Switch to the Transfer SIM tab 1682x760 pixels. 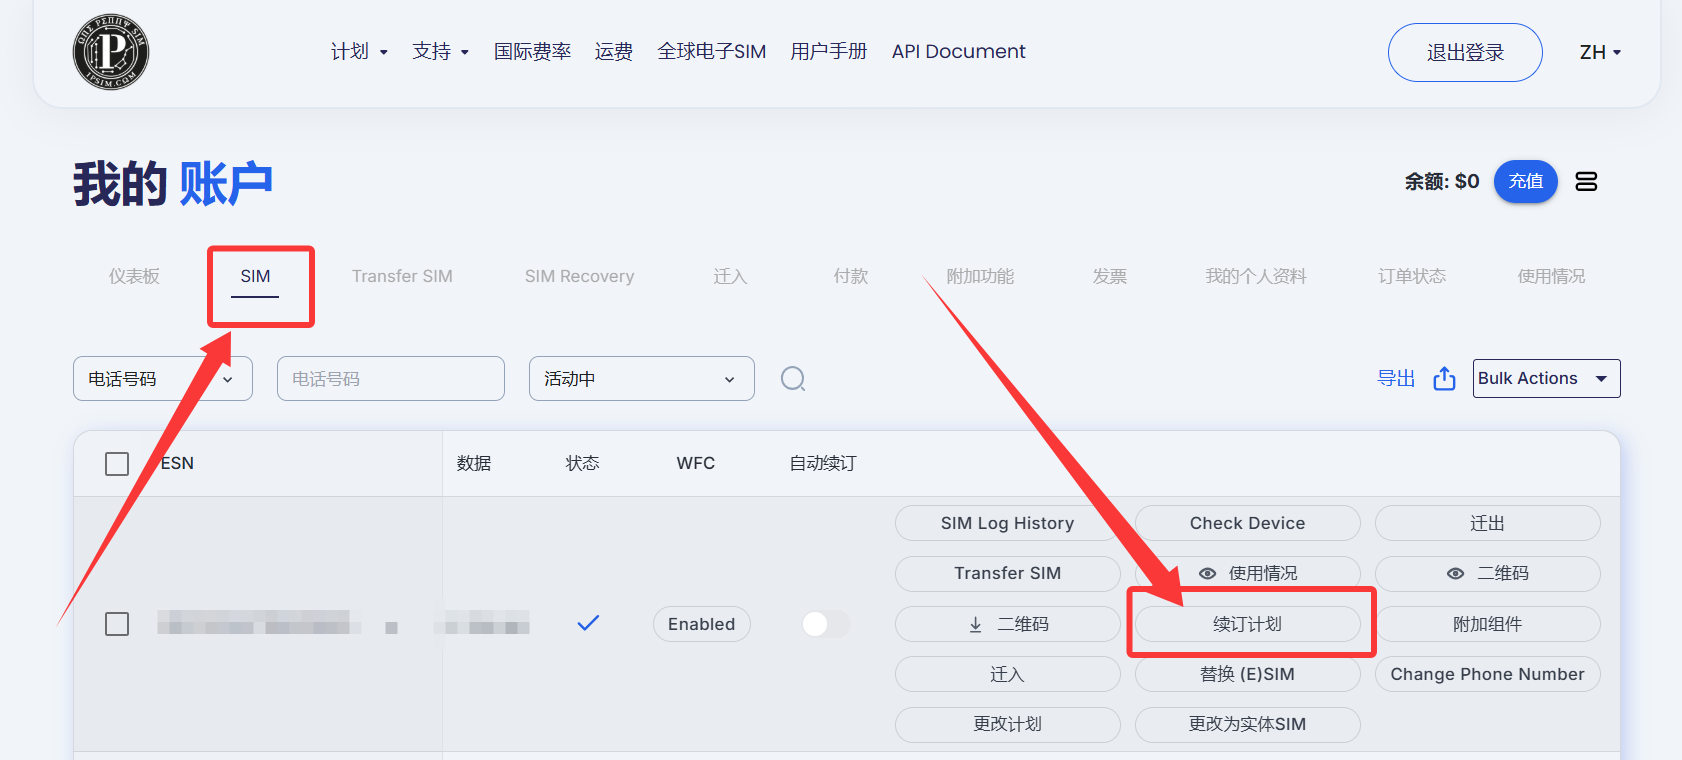[402, 276]
